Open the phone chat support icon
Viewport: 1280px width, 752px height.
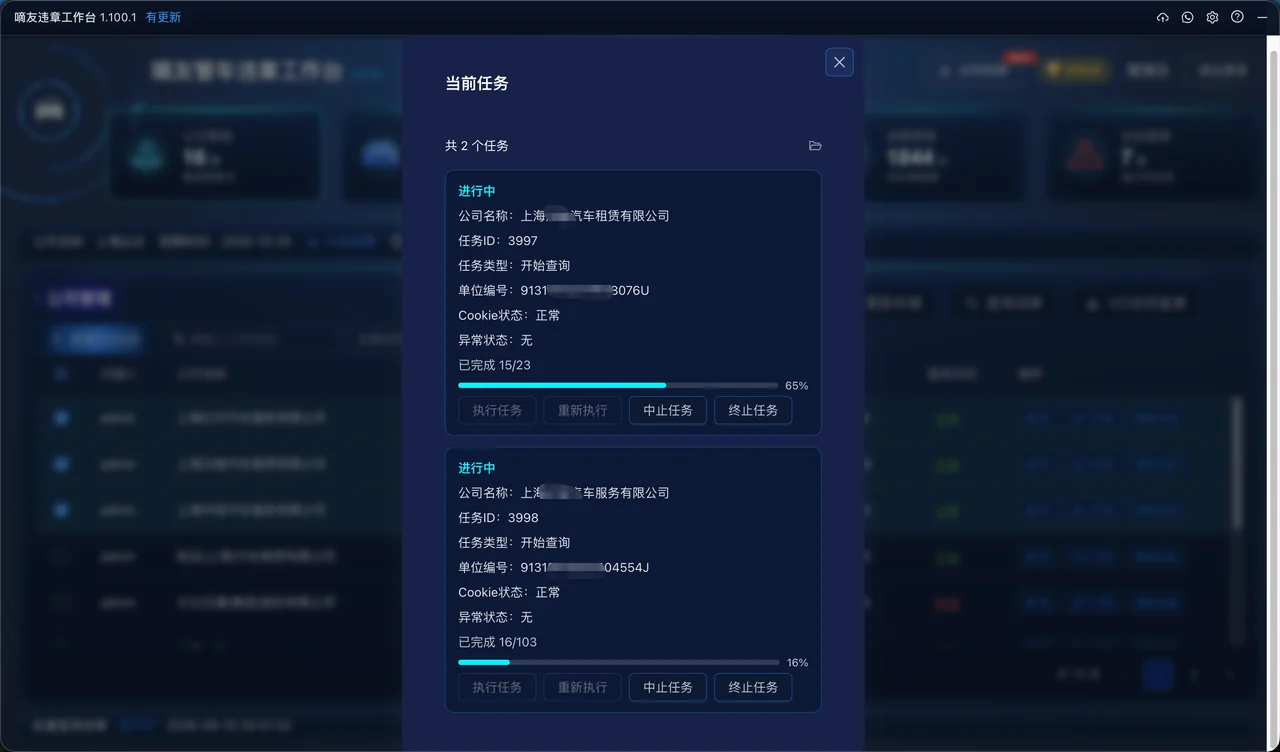tap(1187, 17)
